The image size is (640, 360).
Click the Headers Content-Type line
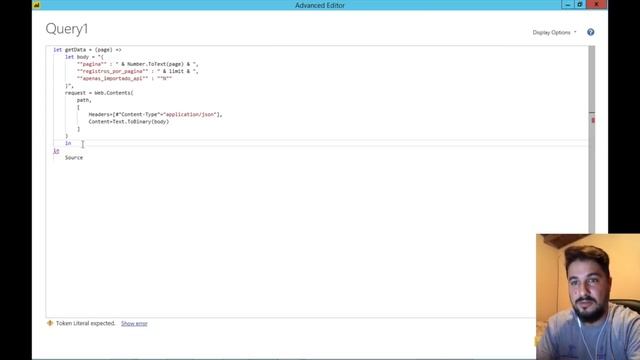point(156,115)
